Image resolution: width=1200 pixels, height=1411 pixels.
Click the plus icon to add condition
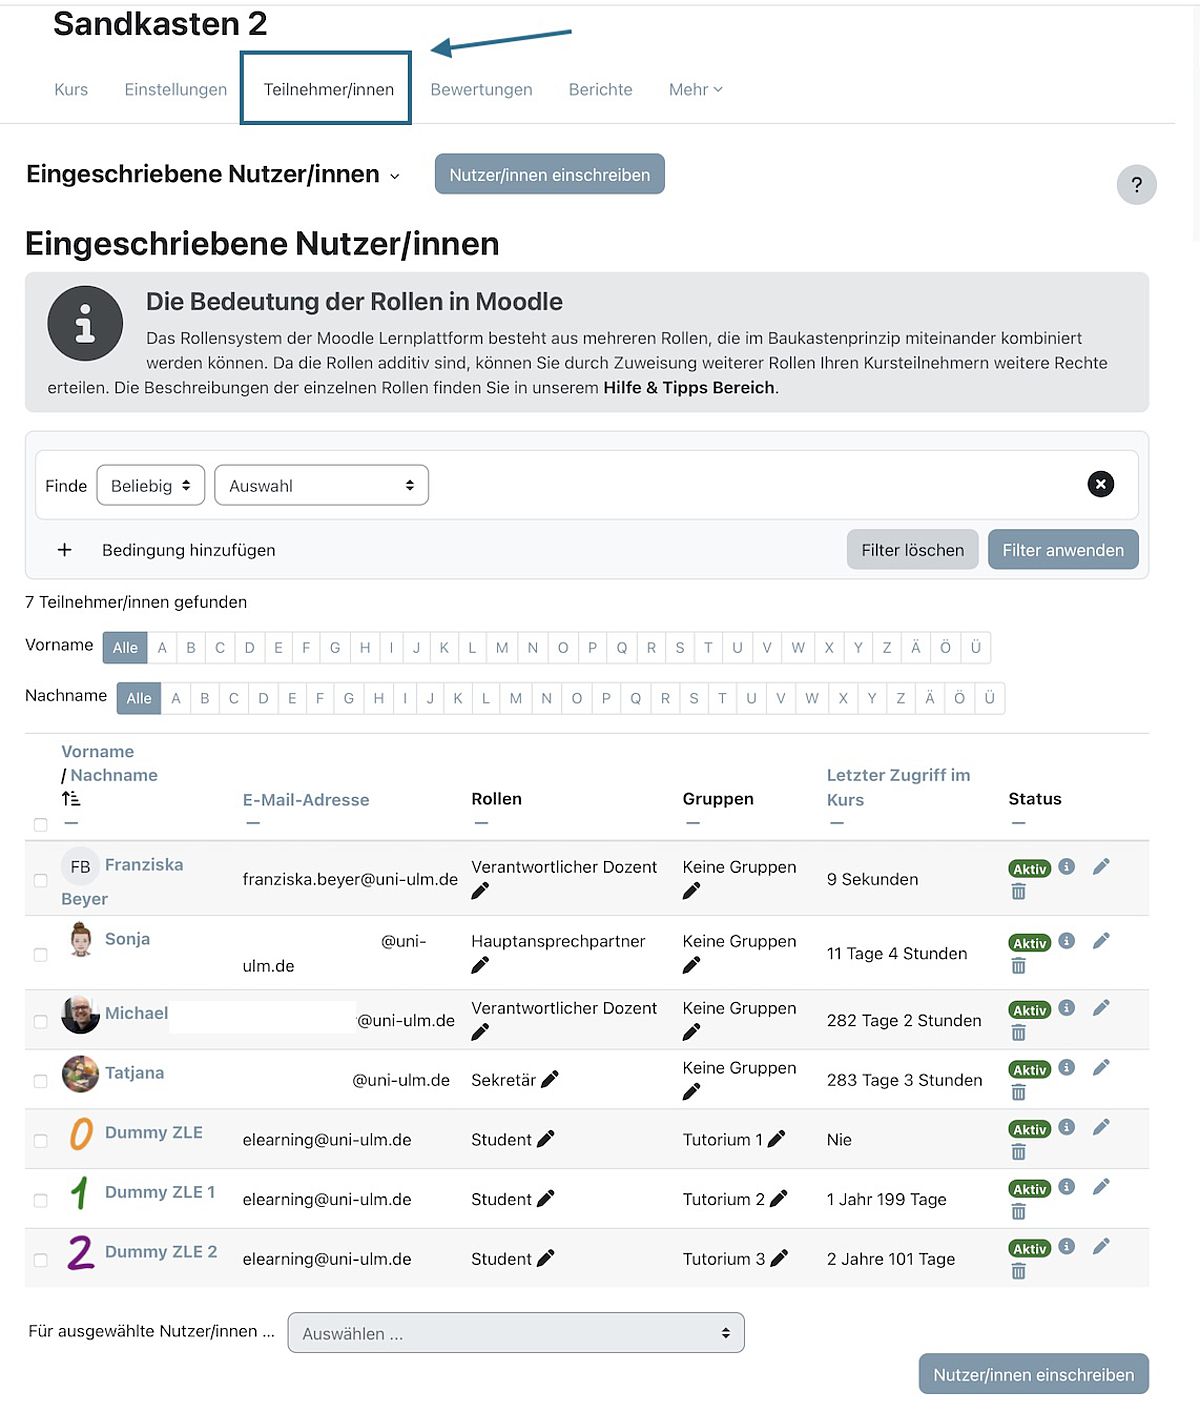pyautogui.click(x=65, y=550)
